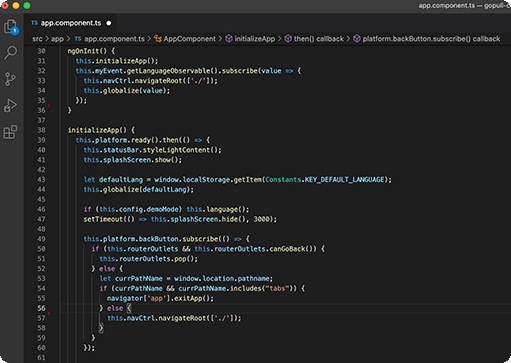Click the AppComponent class icon in breadcrumbs

tap(158, 39)
